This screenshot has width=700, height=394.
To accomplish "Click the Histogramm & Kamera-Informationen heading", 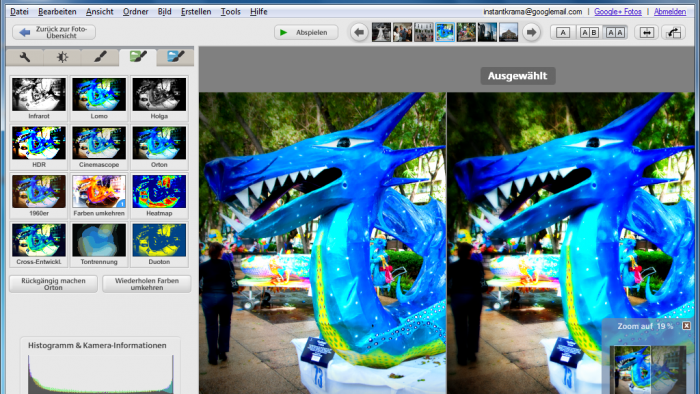I will [97, 345].
